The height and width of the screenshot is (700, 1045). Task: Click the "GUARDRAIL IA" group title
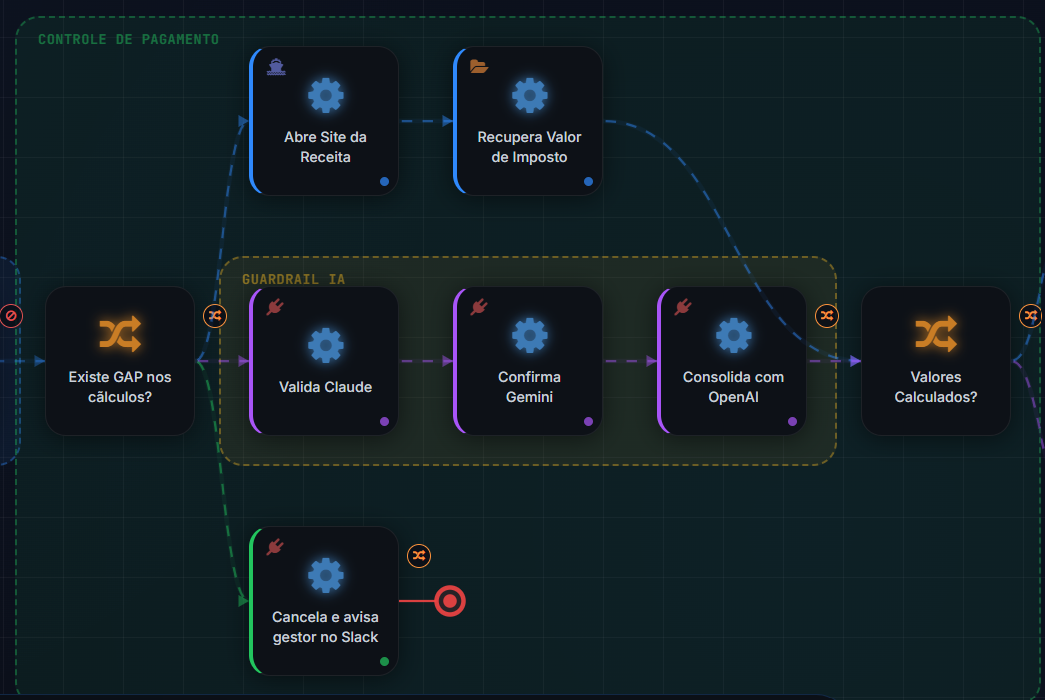tap(294, 279)
